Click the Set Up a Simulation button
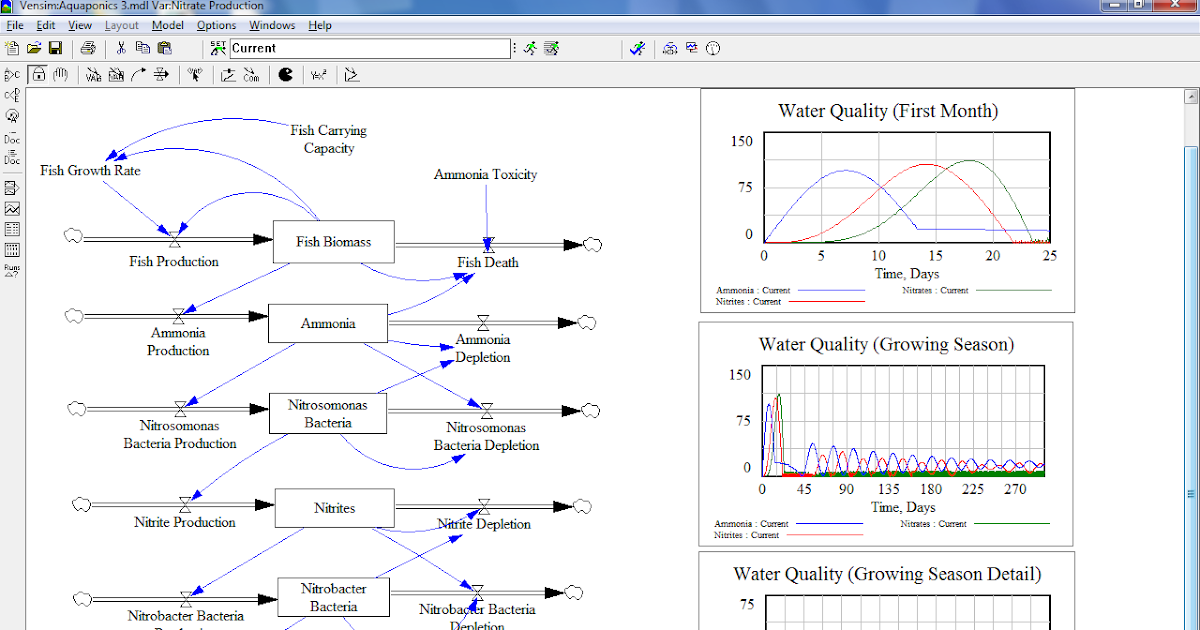 551,47
